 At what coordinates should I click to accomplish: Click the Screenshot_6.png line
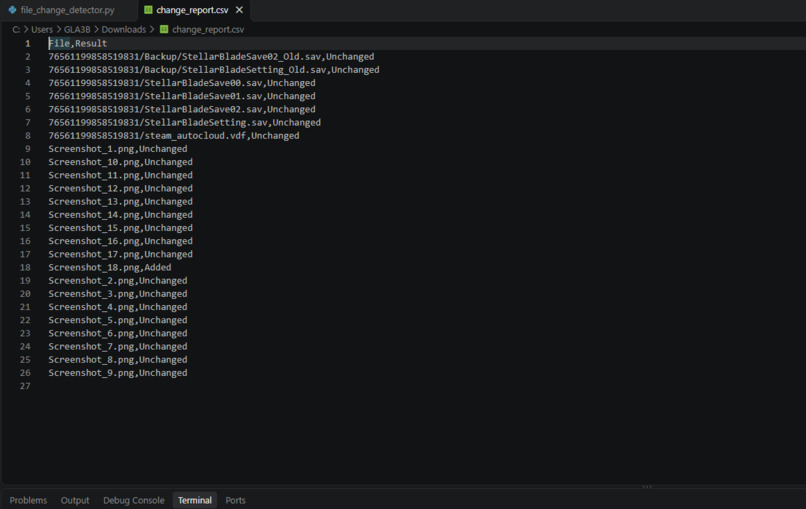pyautogui.click(x=118, y=333)
